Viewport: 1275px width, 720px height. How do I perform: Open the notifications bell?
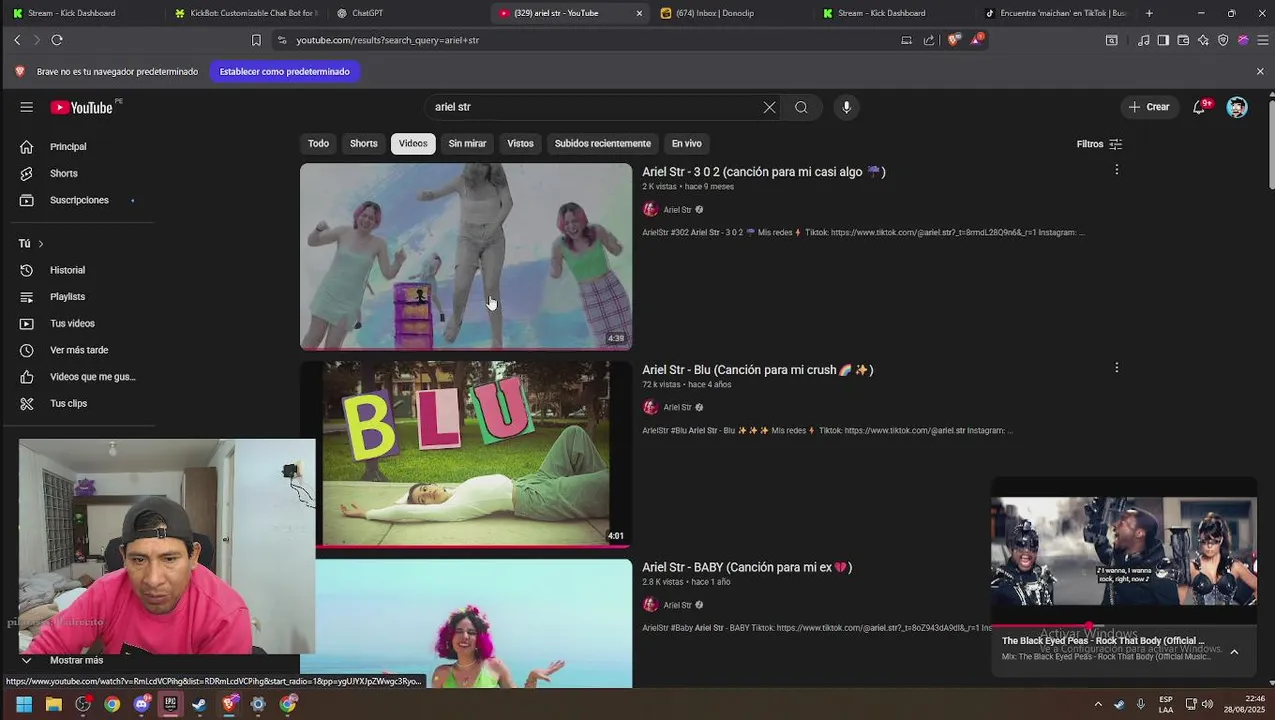coord(1199,107)
